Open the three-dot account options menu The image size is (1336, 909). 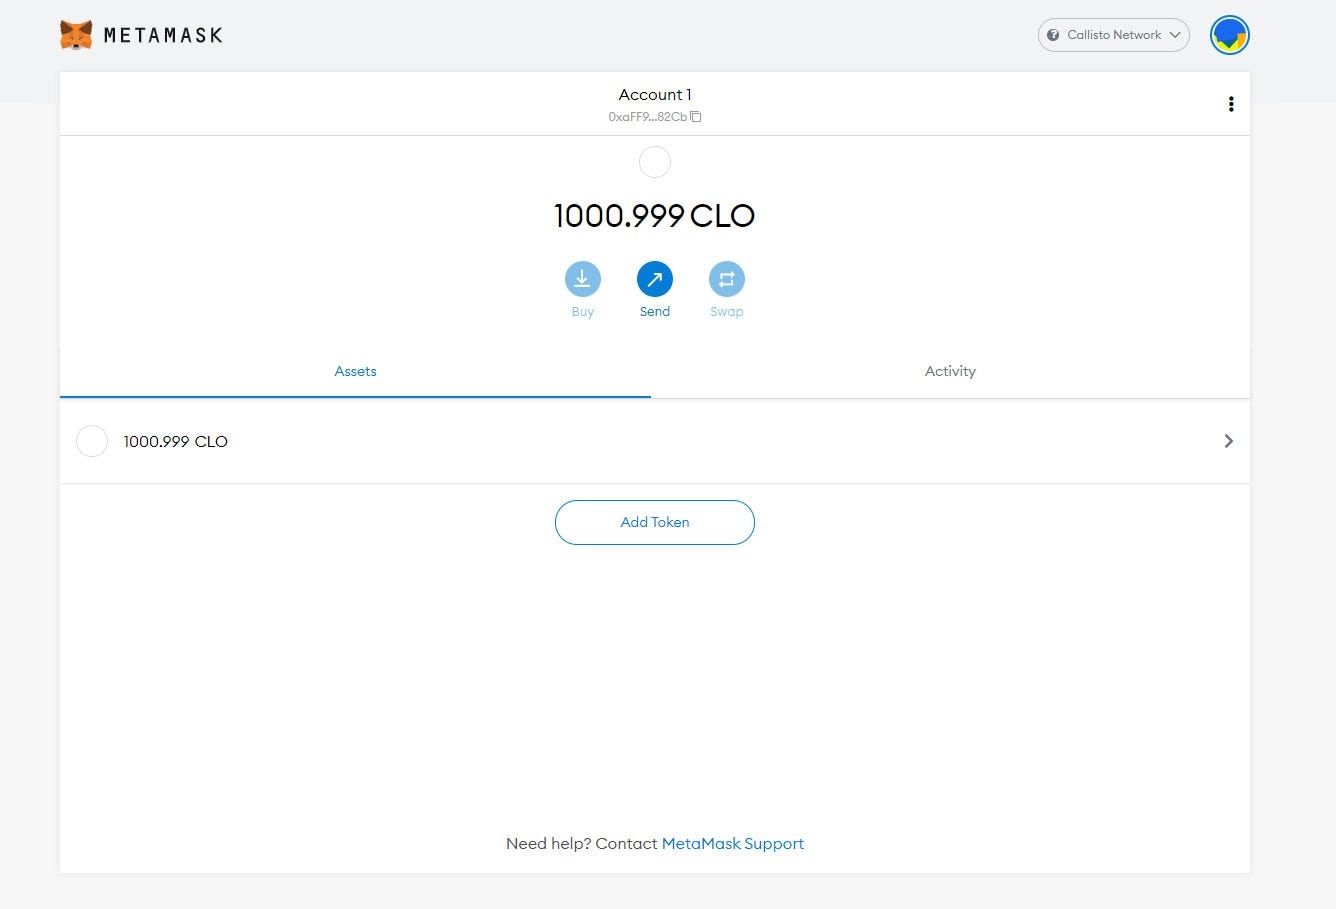[1230, 104]
